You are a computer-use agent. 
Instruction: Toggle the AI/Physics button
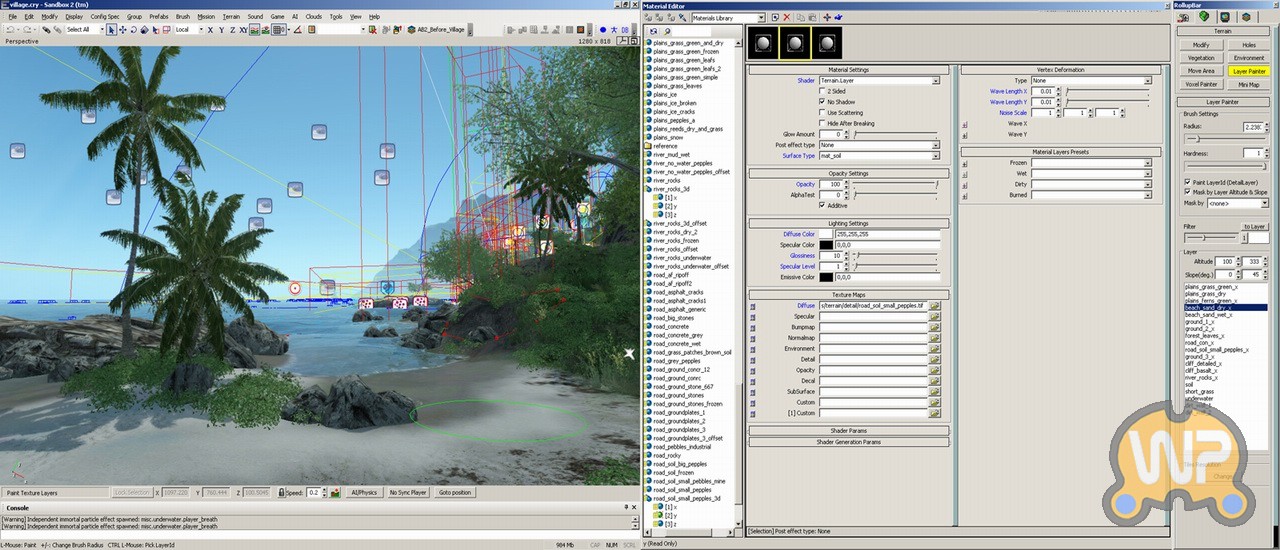tap(363, 493)
